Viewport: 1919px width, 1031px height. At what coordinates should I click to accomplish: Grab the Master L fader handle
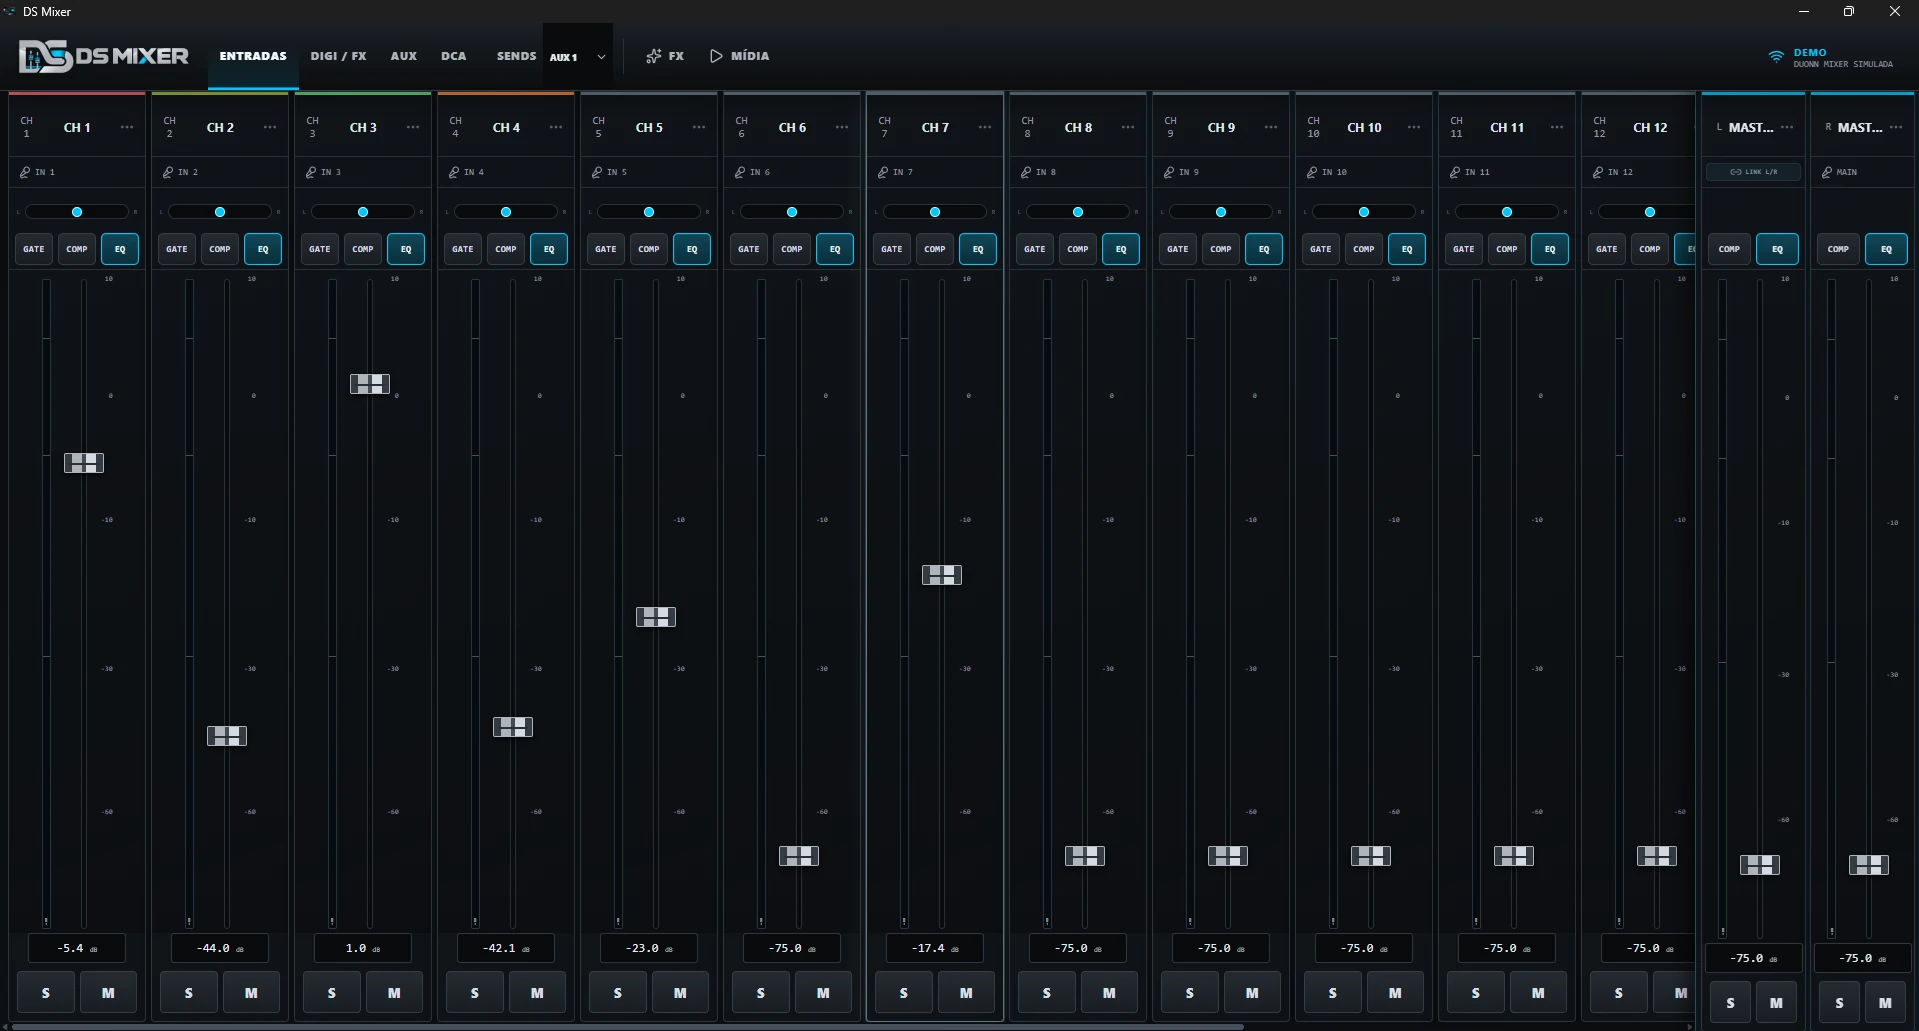tap(1760, 865)
